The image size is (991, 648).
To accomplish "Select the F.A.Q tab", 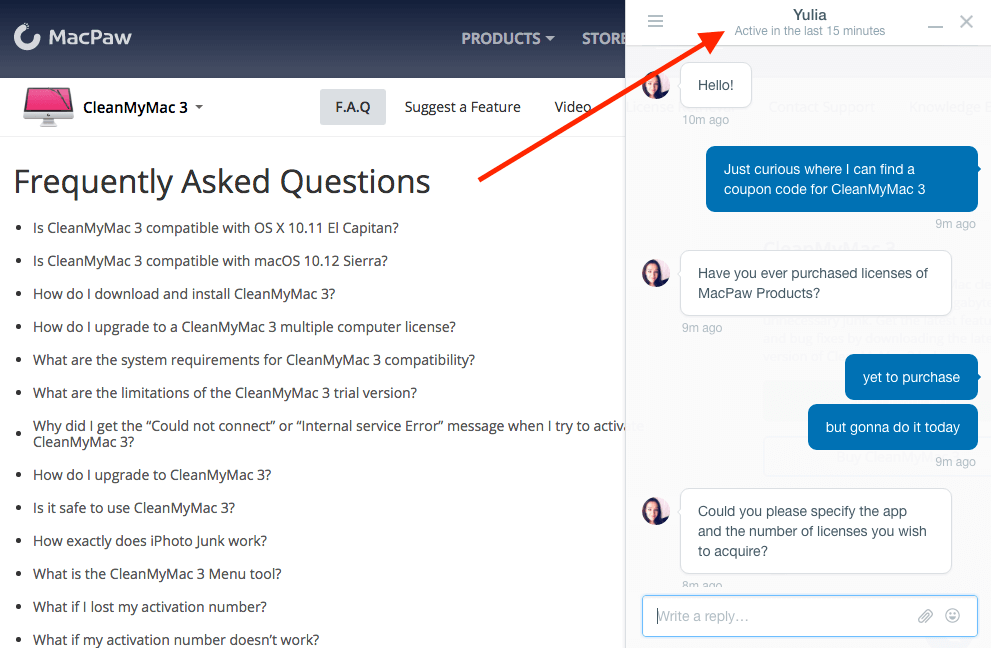I will [353, 107].
